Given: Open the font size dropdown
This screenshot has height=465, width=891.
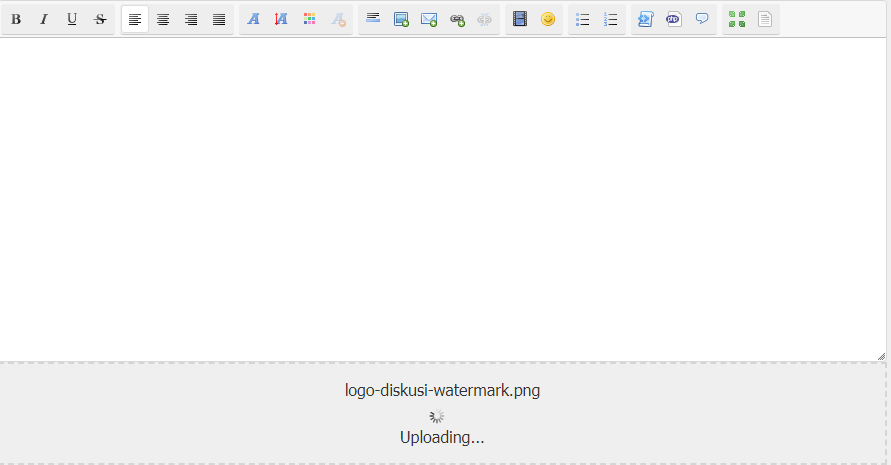Looking at the screenshot, I should [281, 19].
